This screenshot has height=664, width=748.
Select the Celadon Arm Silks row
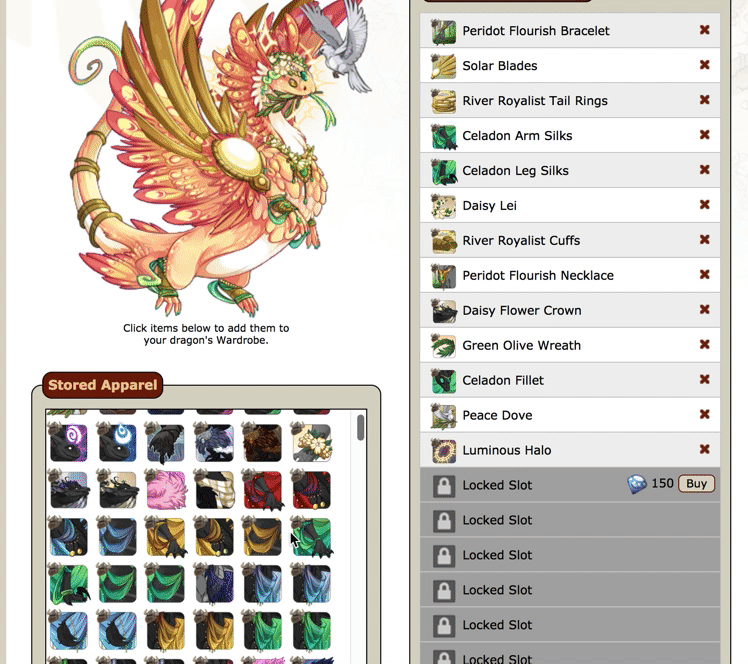tap(570, 135)
